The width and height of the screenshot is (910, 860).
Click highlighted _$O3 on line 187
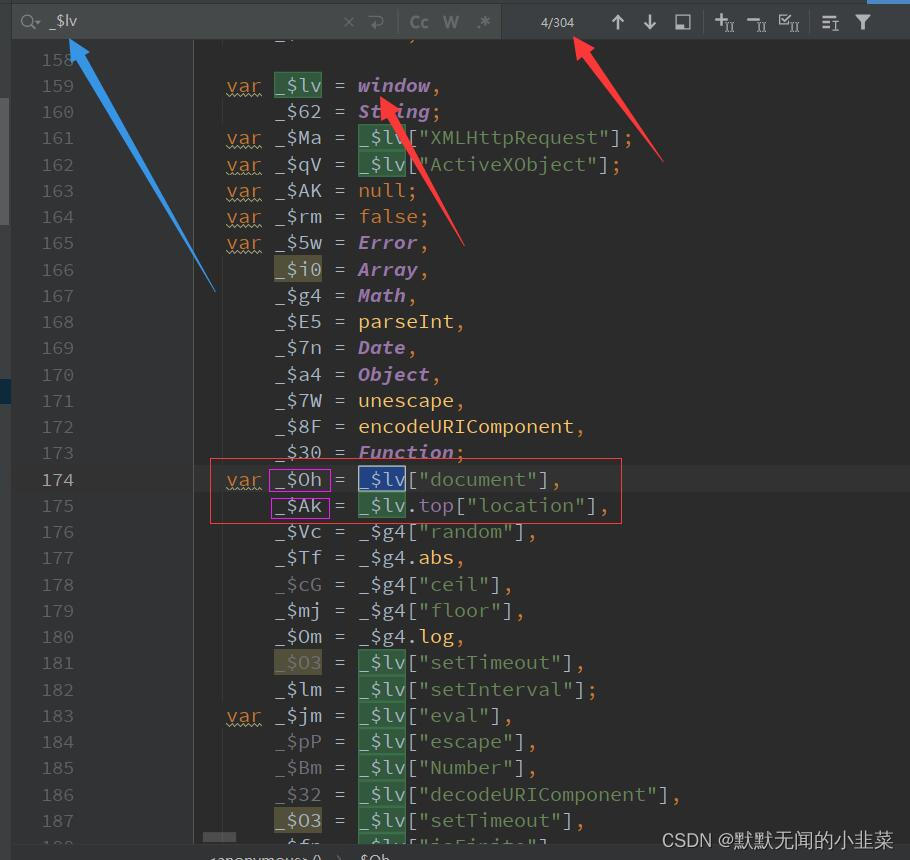click(298, 821)
